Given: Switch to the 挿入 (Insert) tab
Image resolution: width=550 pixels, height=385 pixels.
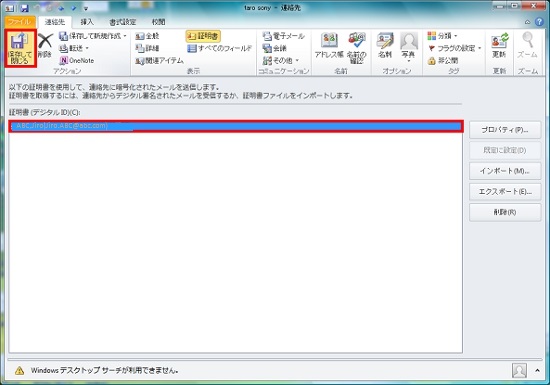Looking at the screenshot, I should point(87,22).
